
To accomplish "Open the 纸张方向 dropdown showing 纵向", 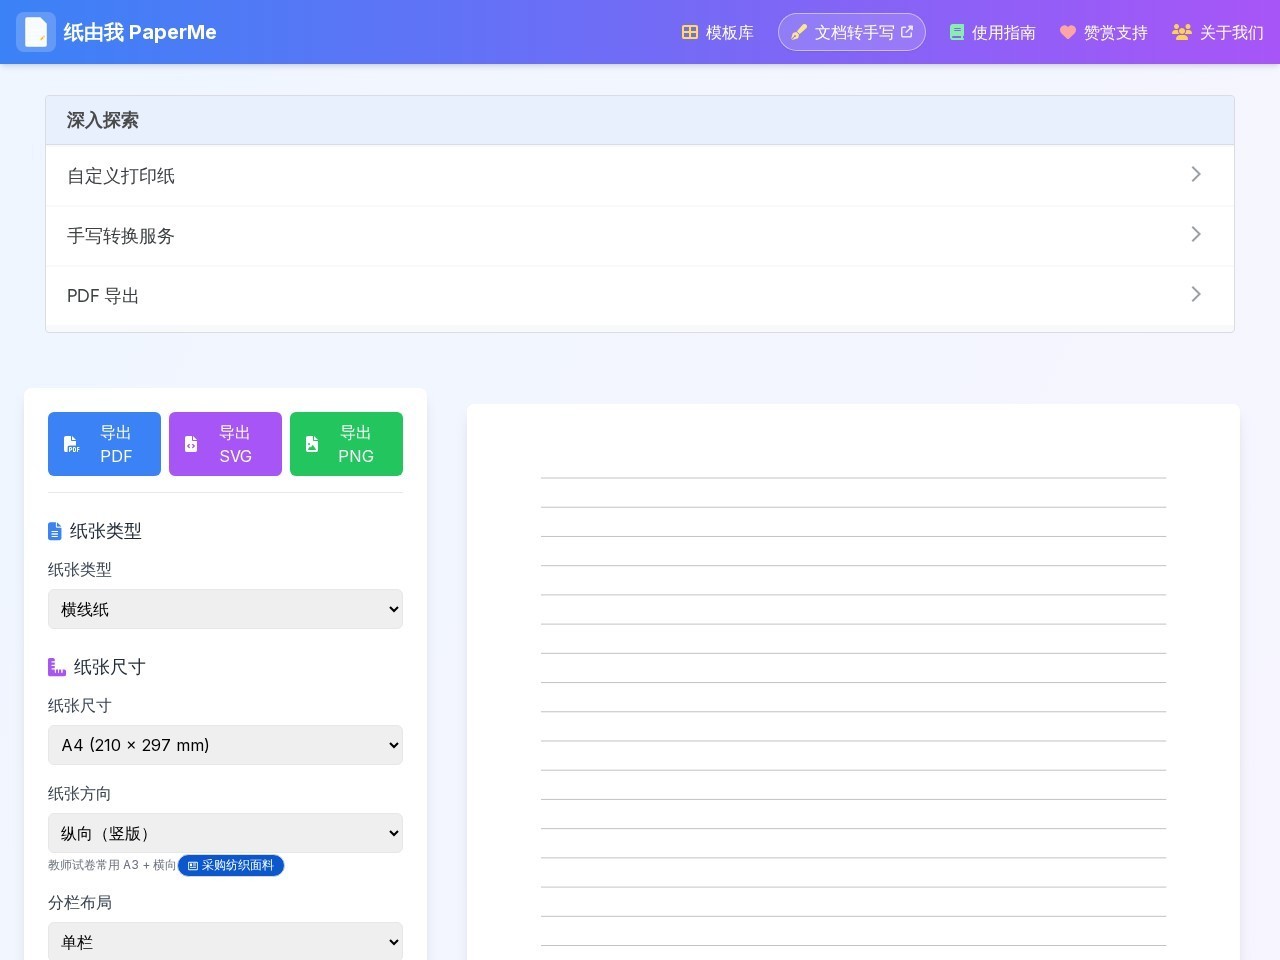I will (x=225, y=833).
